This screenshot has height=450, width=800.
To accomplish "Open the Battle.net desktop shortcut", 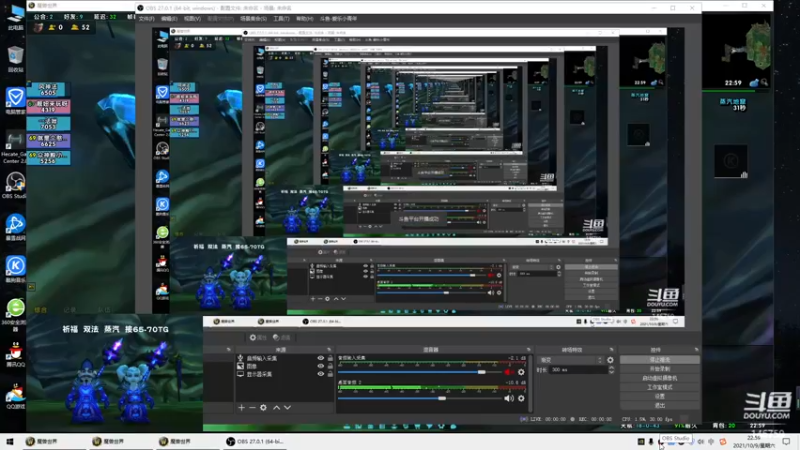I will click(15, 227).
